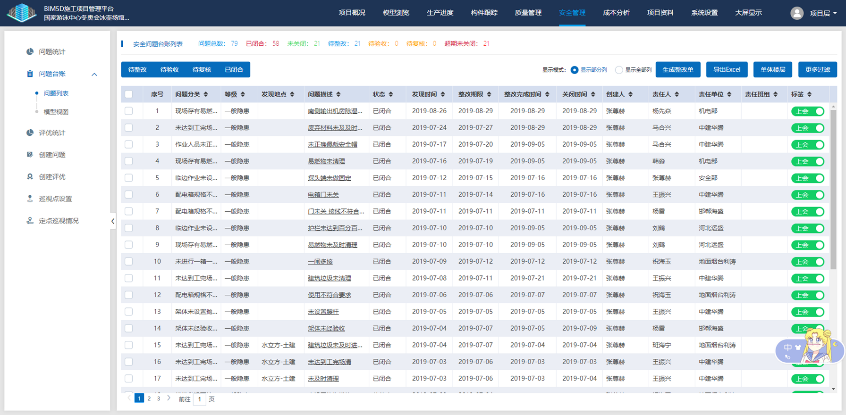
Task: Click the 问题台账 clipboard icon in sidebar
Action: pos(29,74)
